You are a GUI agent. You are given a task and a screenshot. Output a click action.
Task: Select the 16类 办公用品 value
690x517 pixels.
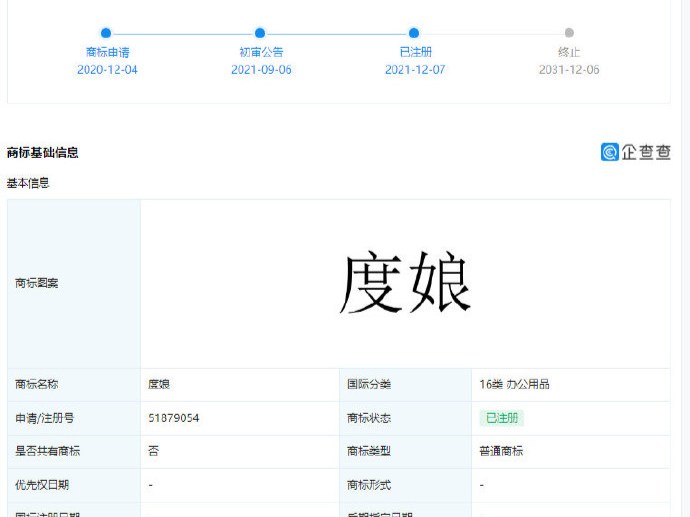(514, 384)
